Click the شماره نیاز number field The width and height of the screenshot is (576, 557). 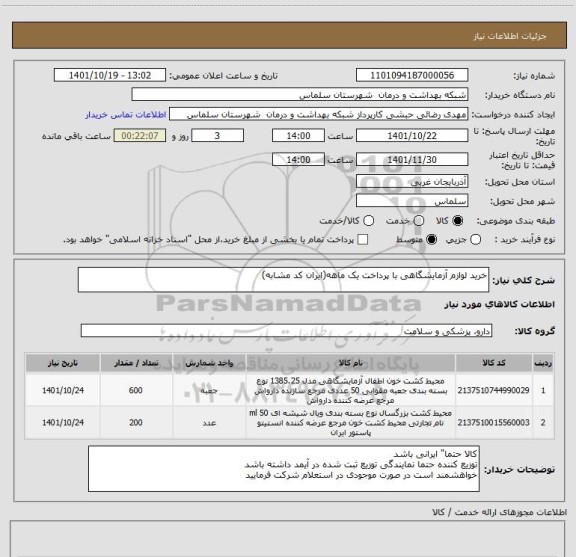click(x=412, y=75)
